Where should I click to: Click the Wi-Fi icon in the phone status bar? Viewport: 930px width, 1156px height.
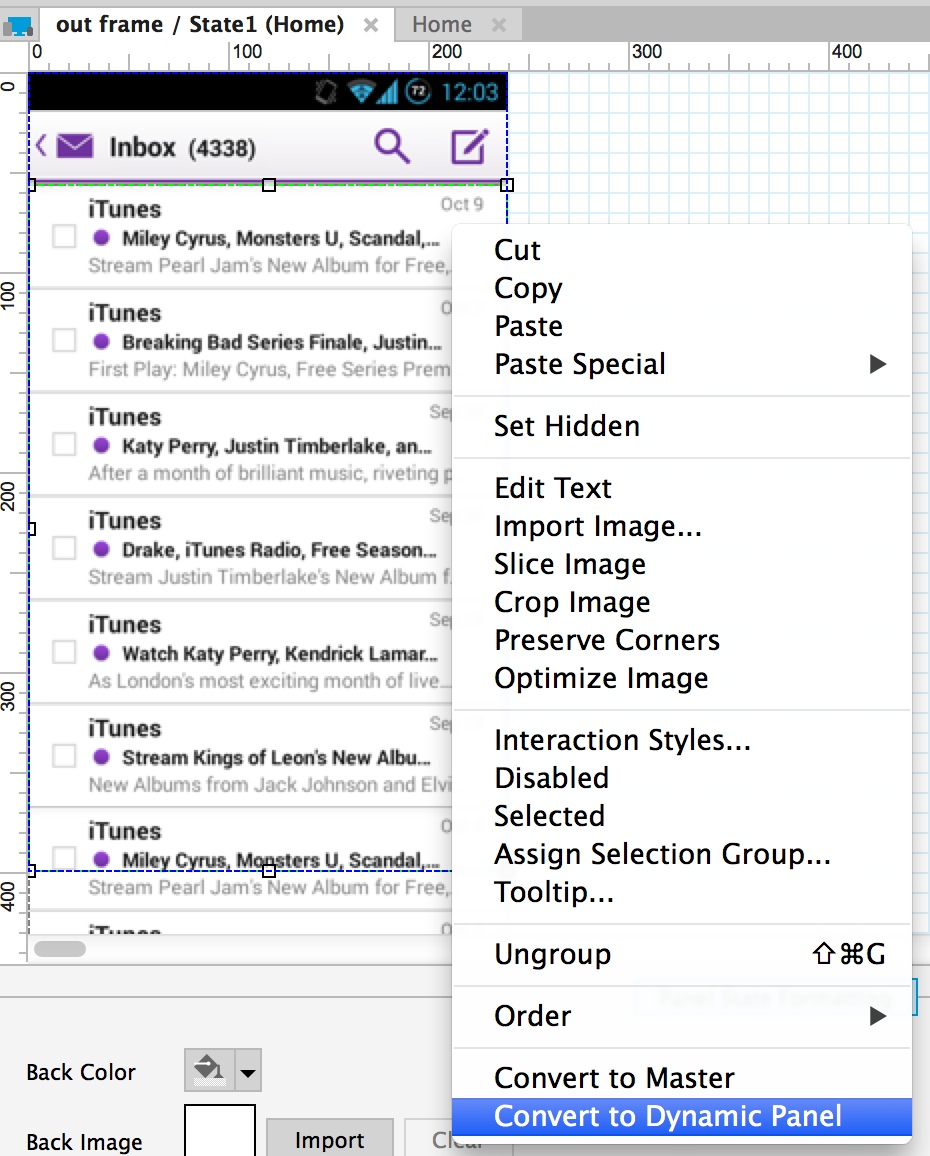pos(361,92)
